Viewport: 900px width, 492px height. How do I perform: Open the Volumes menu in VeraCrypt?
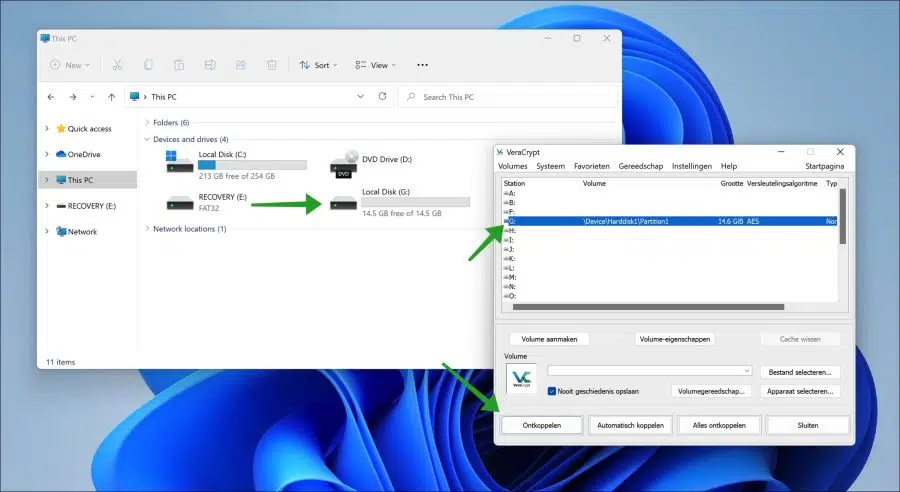click(513, 166)
